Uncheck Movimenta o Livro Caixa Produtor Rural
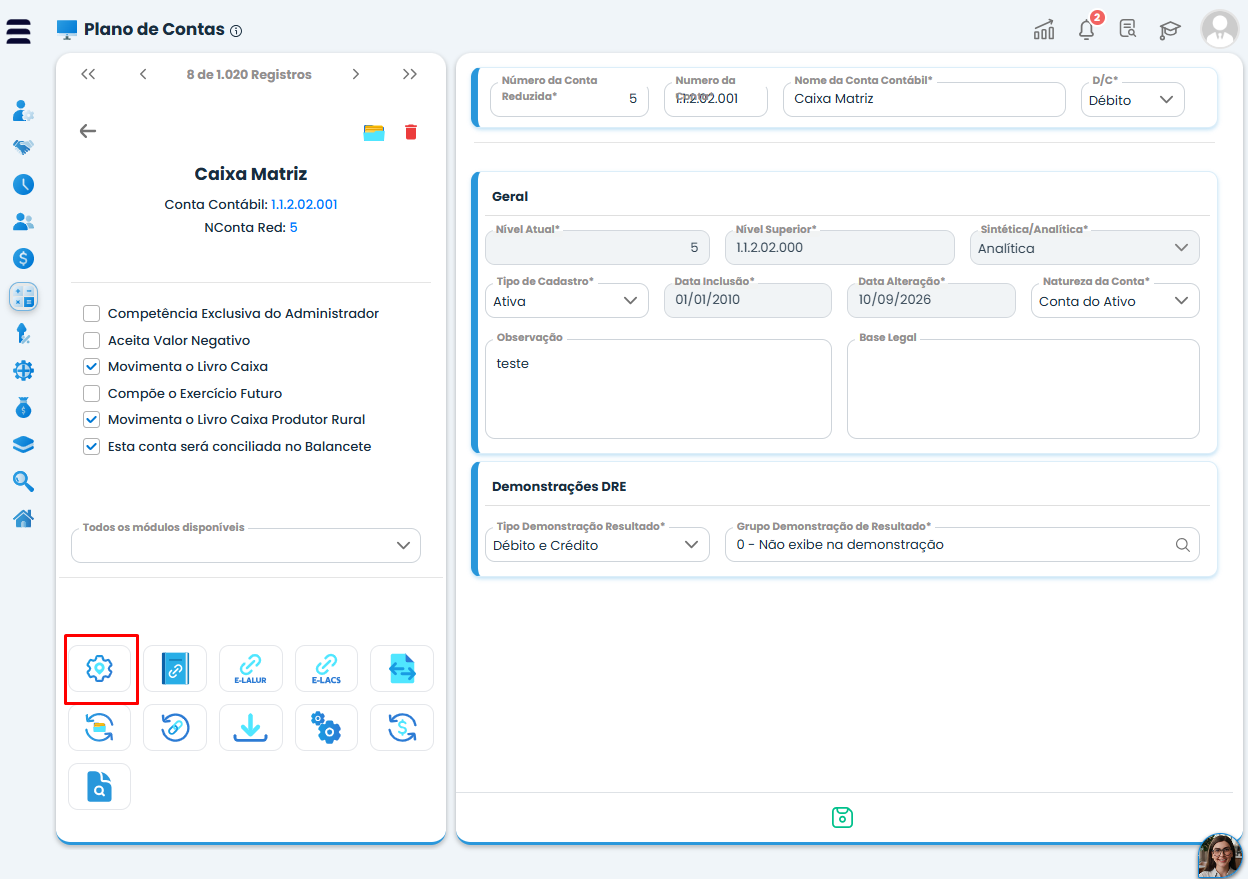Viewport: 1248px width, 879px height. click(x=91, y=419)
